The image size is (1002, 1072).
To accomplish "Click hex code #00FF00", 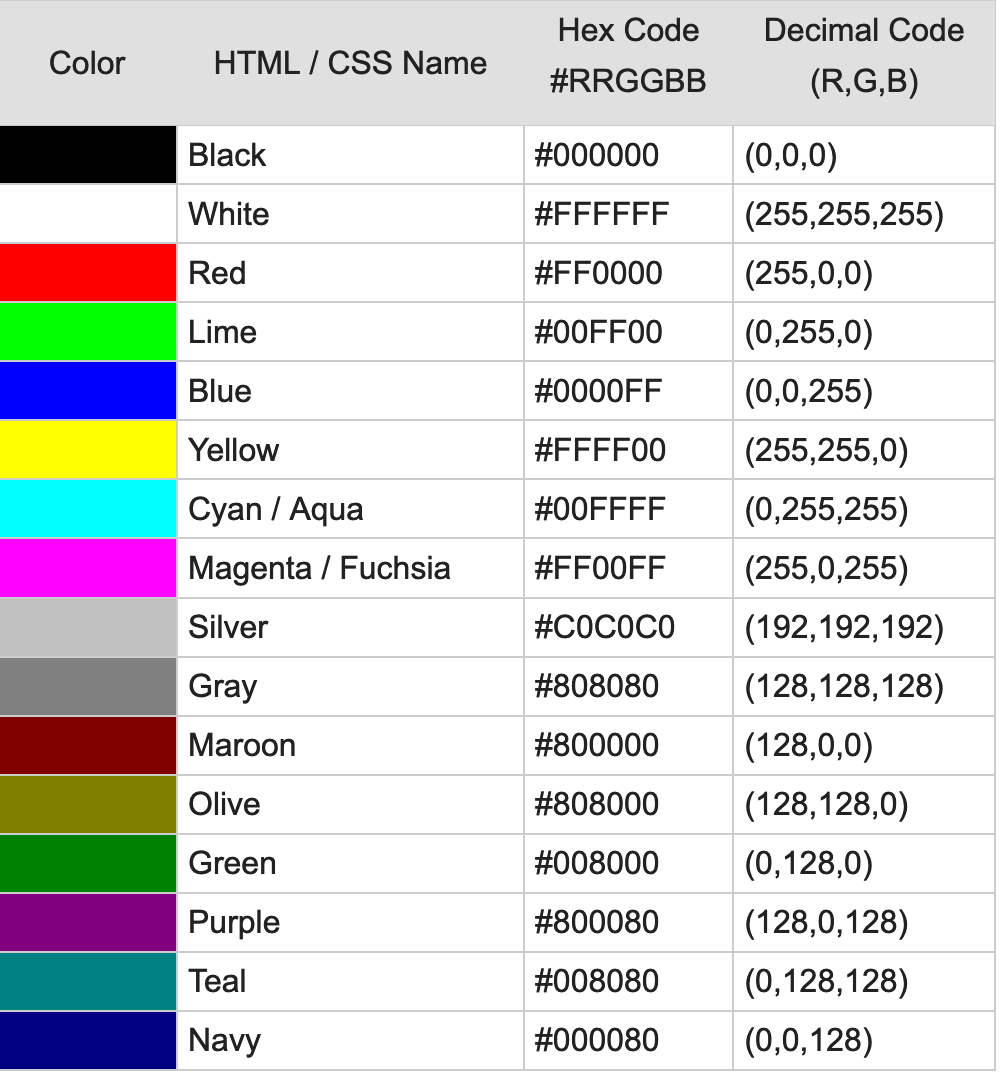I will point(598,332).
